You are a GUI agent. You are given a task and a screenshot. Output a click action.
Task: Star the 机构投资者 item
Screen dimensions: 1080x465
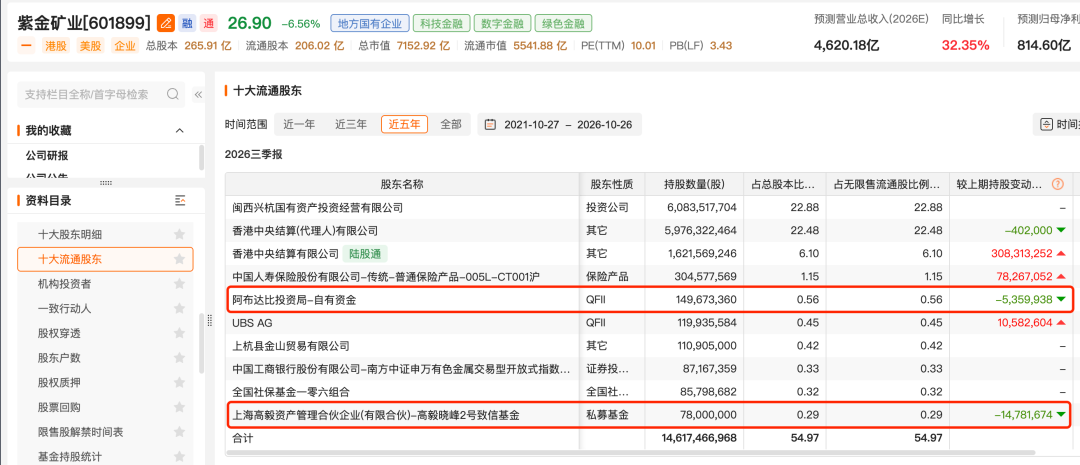pyautogui.click(x=179, y=284)
